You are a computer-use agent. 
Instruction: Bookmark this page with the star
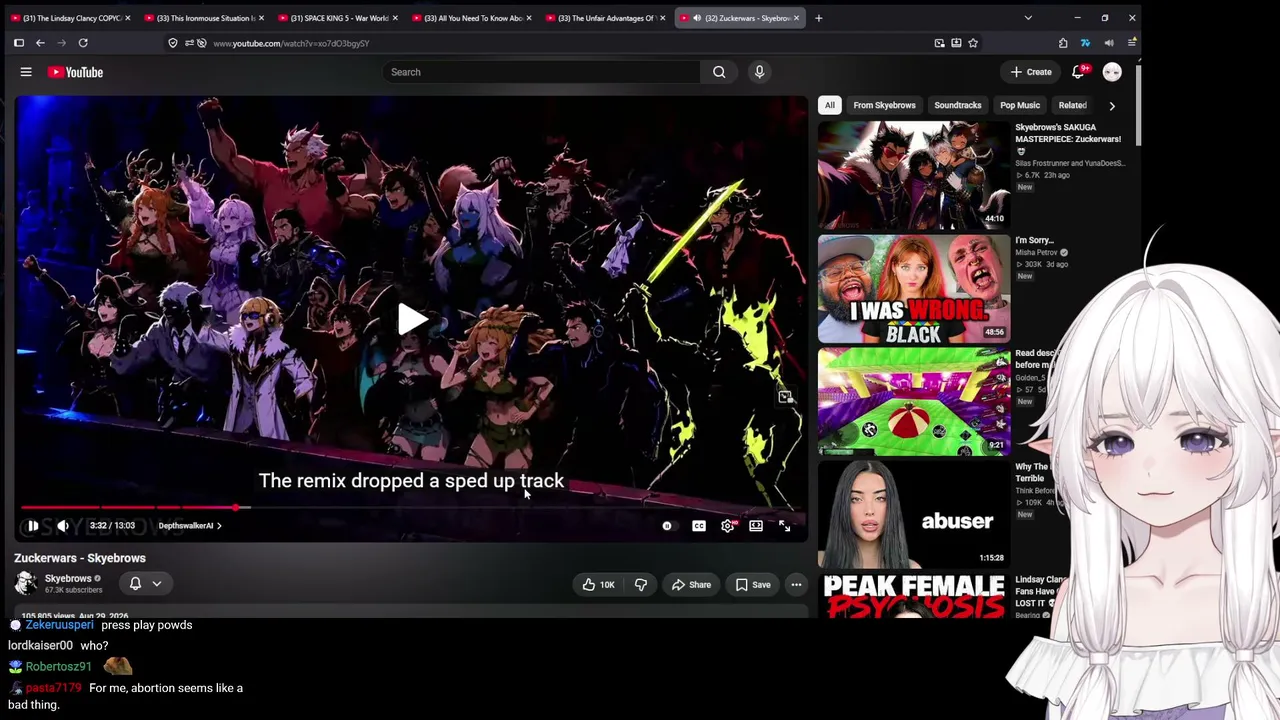click(x=973, y=43)
